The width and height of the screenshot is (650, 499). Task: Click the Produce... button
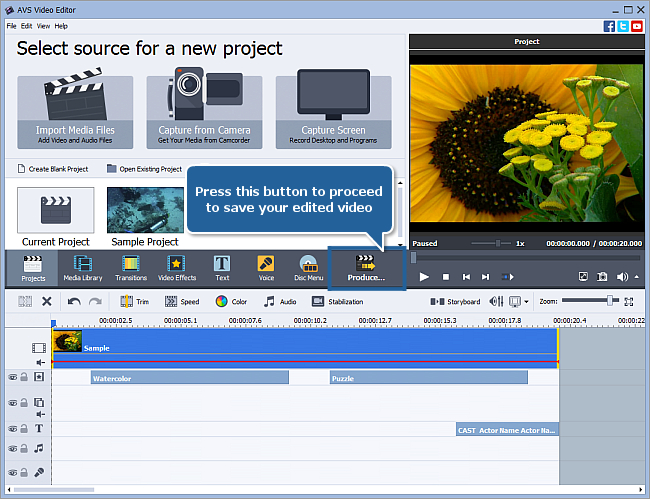(366, 269)
